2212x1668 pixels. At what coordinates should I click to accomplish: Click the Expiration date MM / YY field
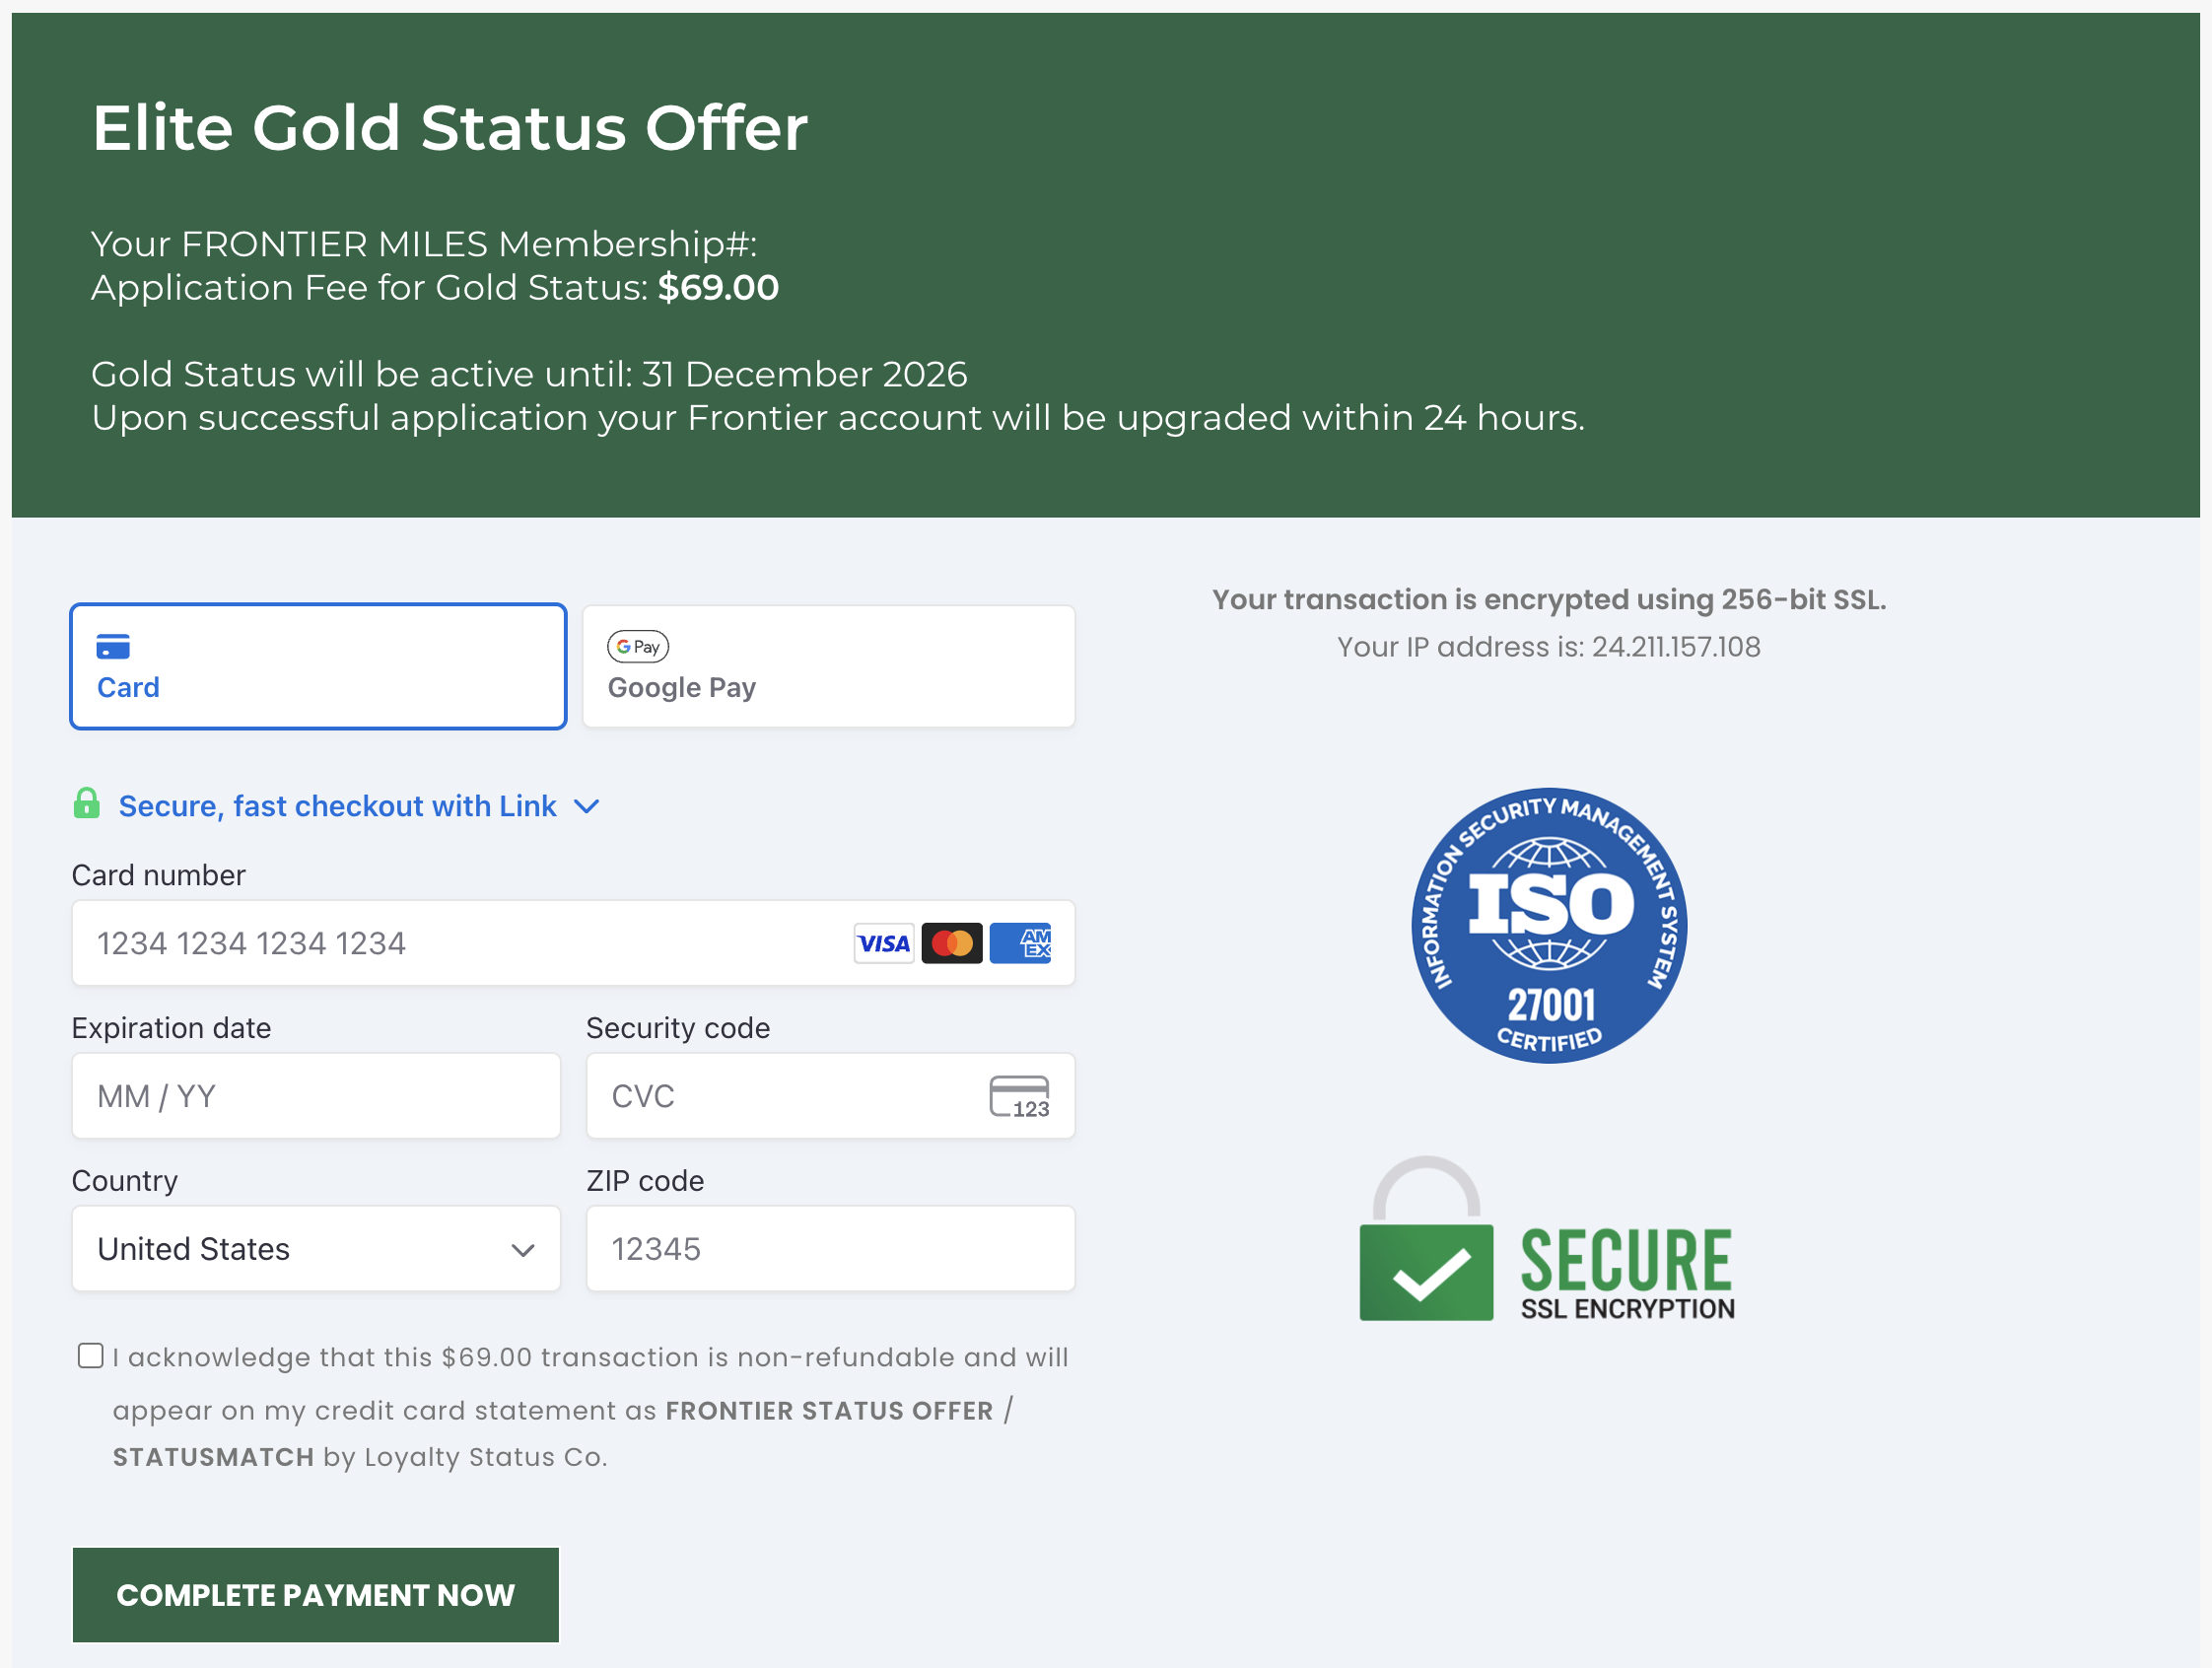[x=316, y=1096]
